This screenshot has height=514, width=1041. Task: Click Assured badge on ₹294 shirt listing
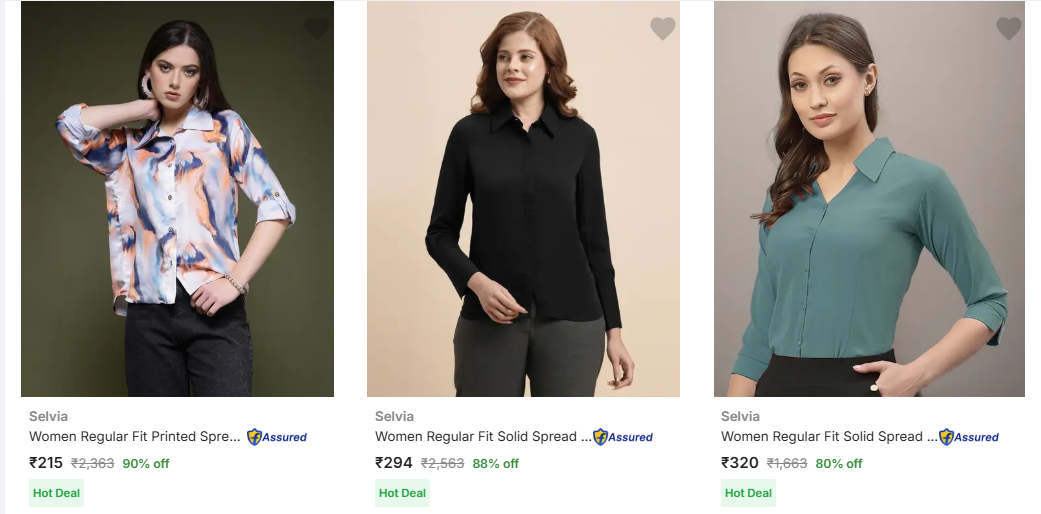click(623, 437)
